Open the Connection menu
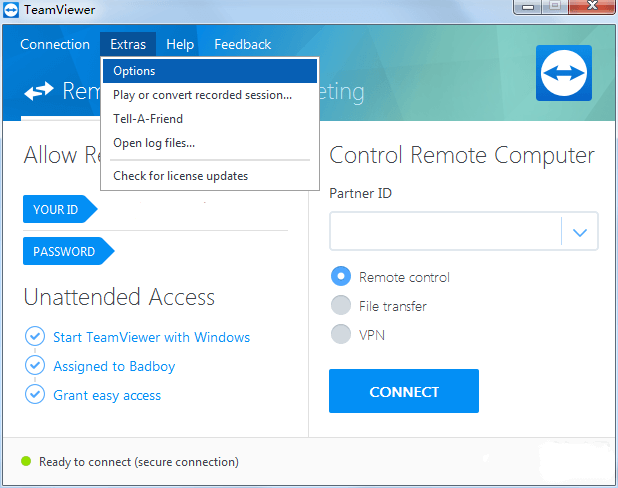 click(x=55, y=44)
